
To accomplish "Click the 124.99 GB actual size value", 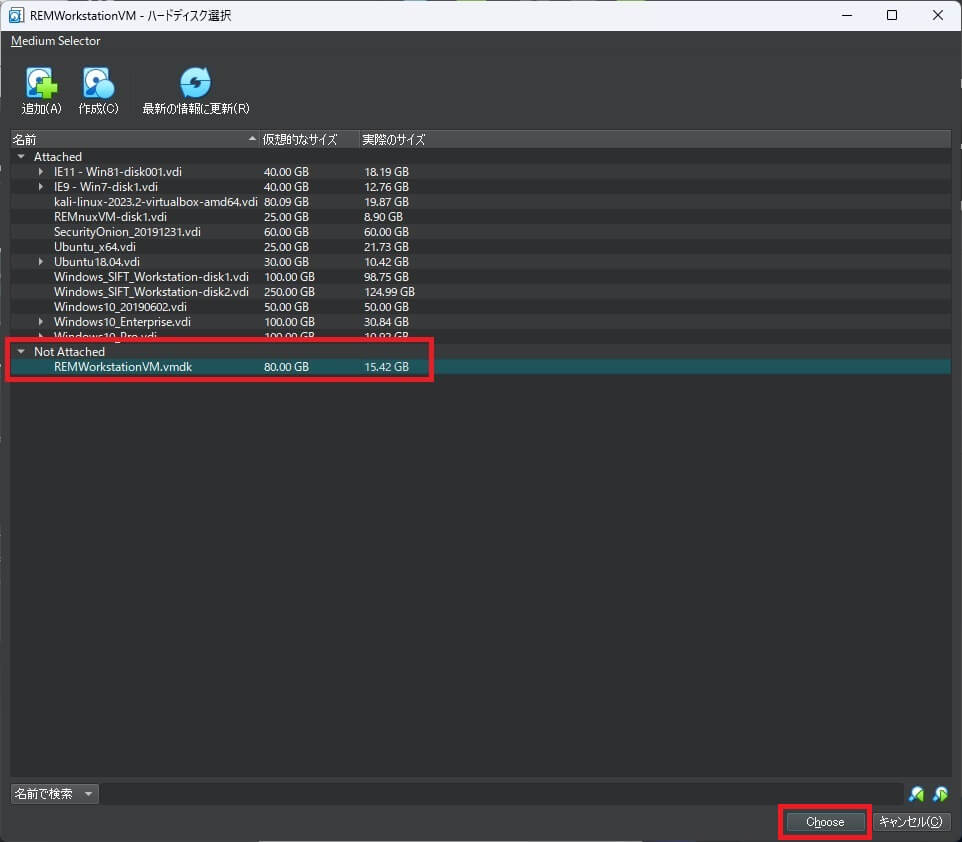I will pyautogui.click(x=390, y=292).
